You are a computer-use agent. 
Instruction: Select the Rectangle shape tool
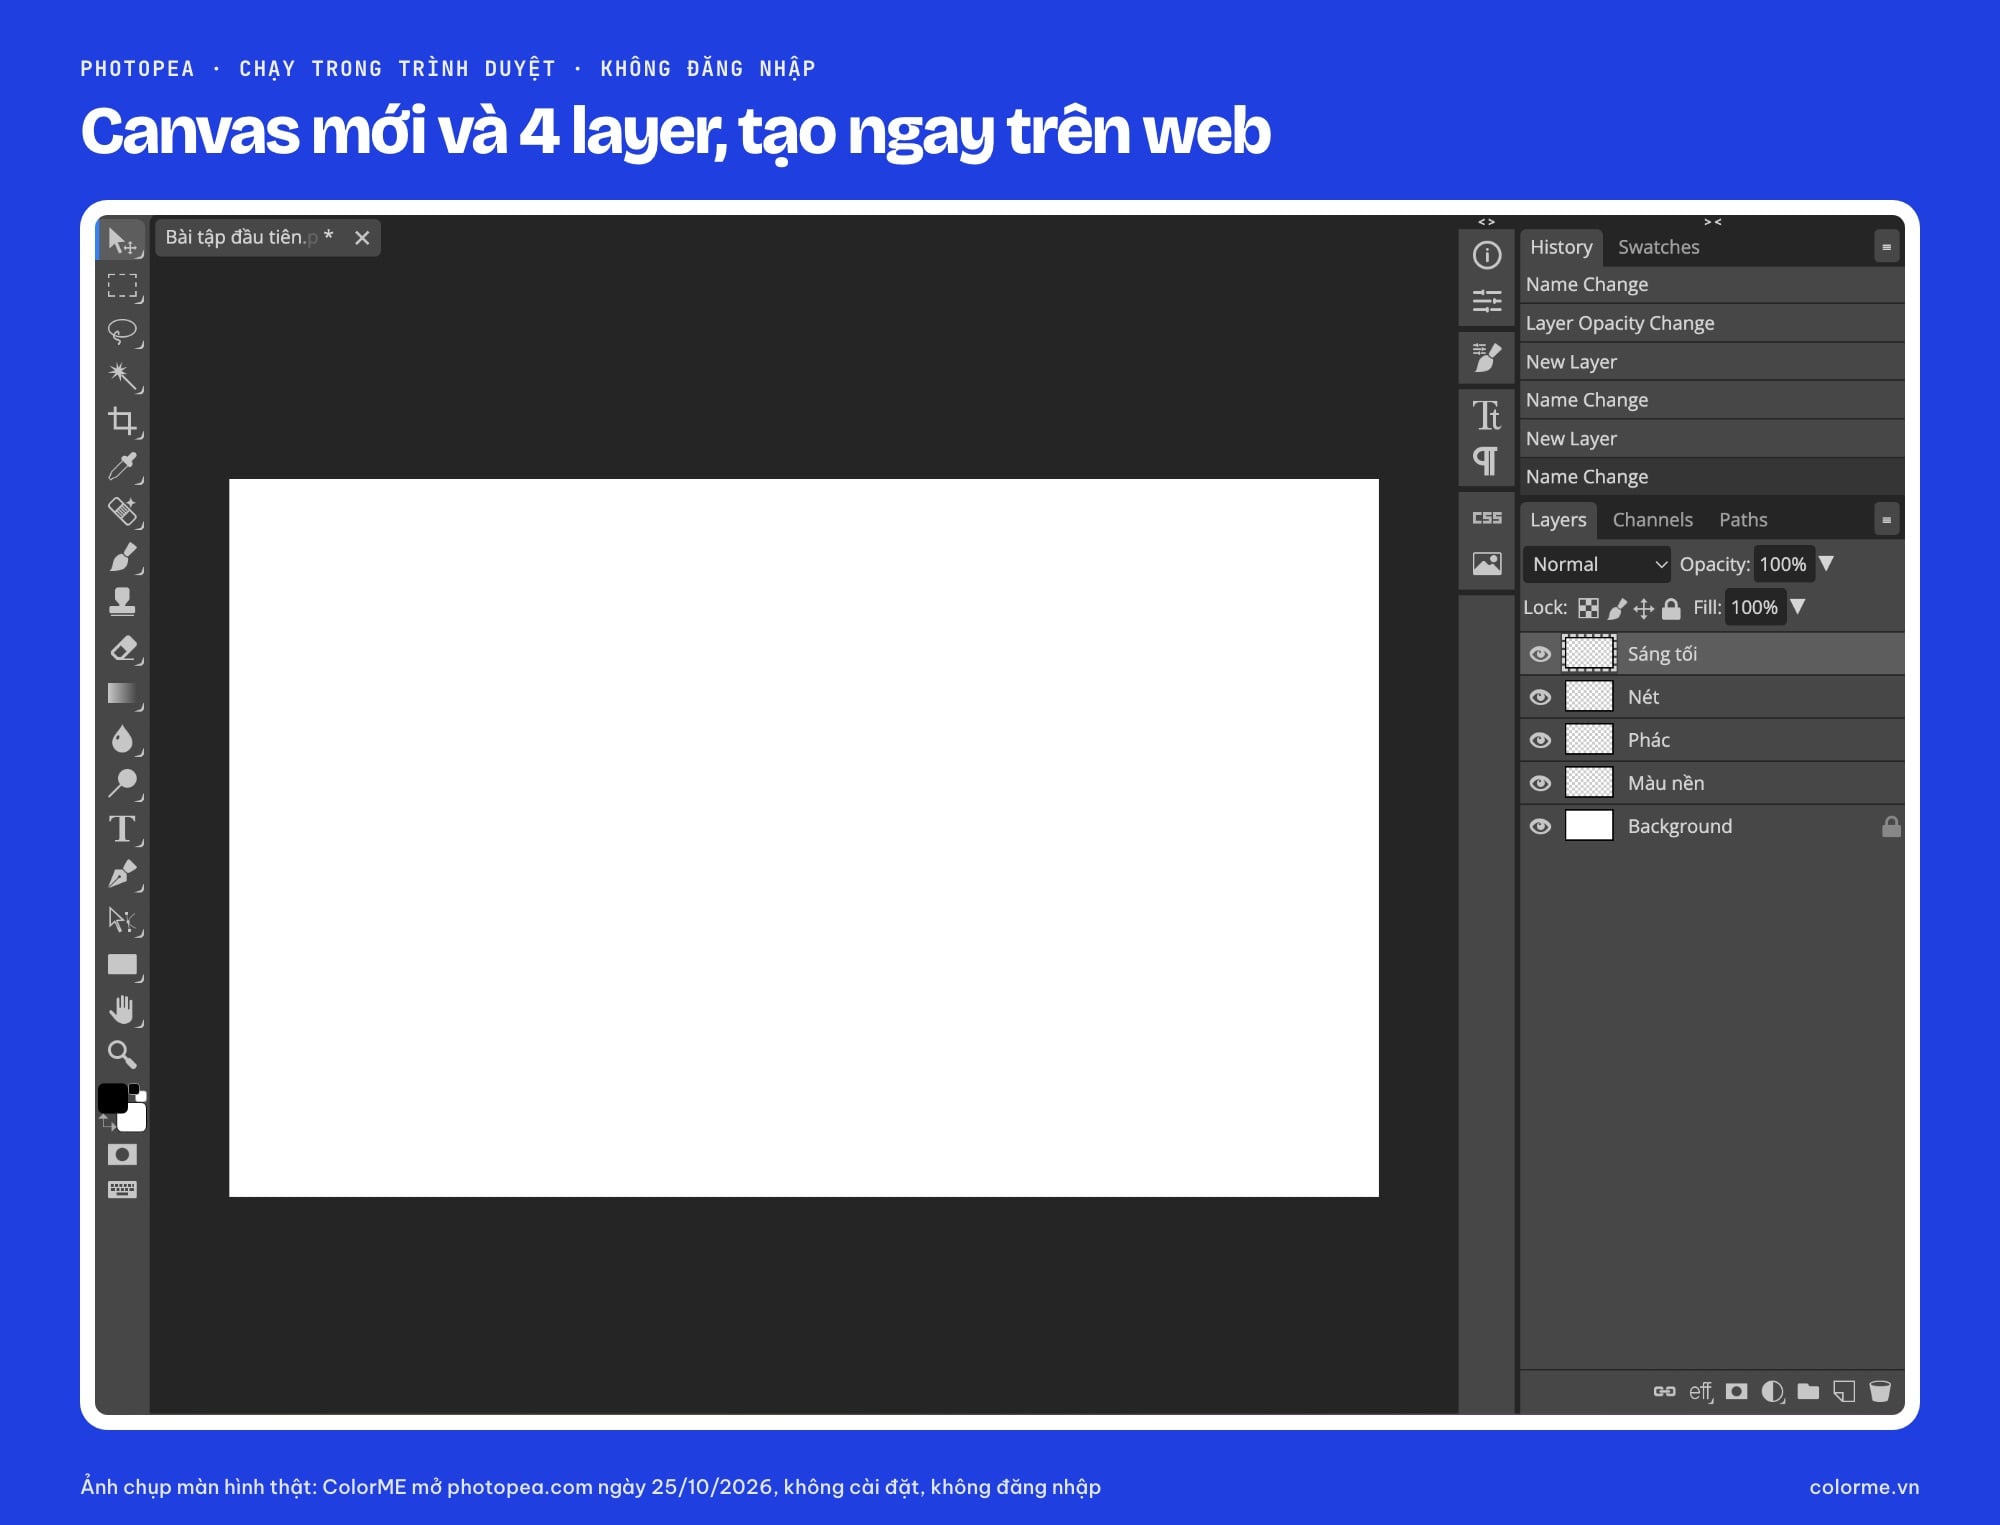[122, 965]
